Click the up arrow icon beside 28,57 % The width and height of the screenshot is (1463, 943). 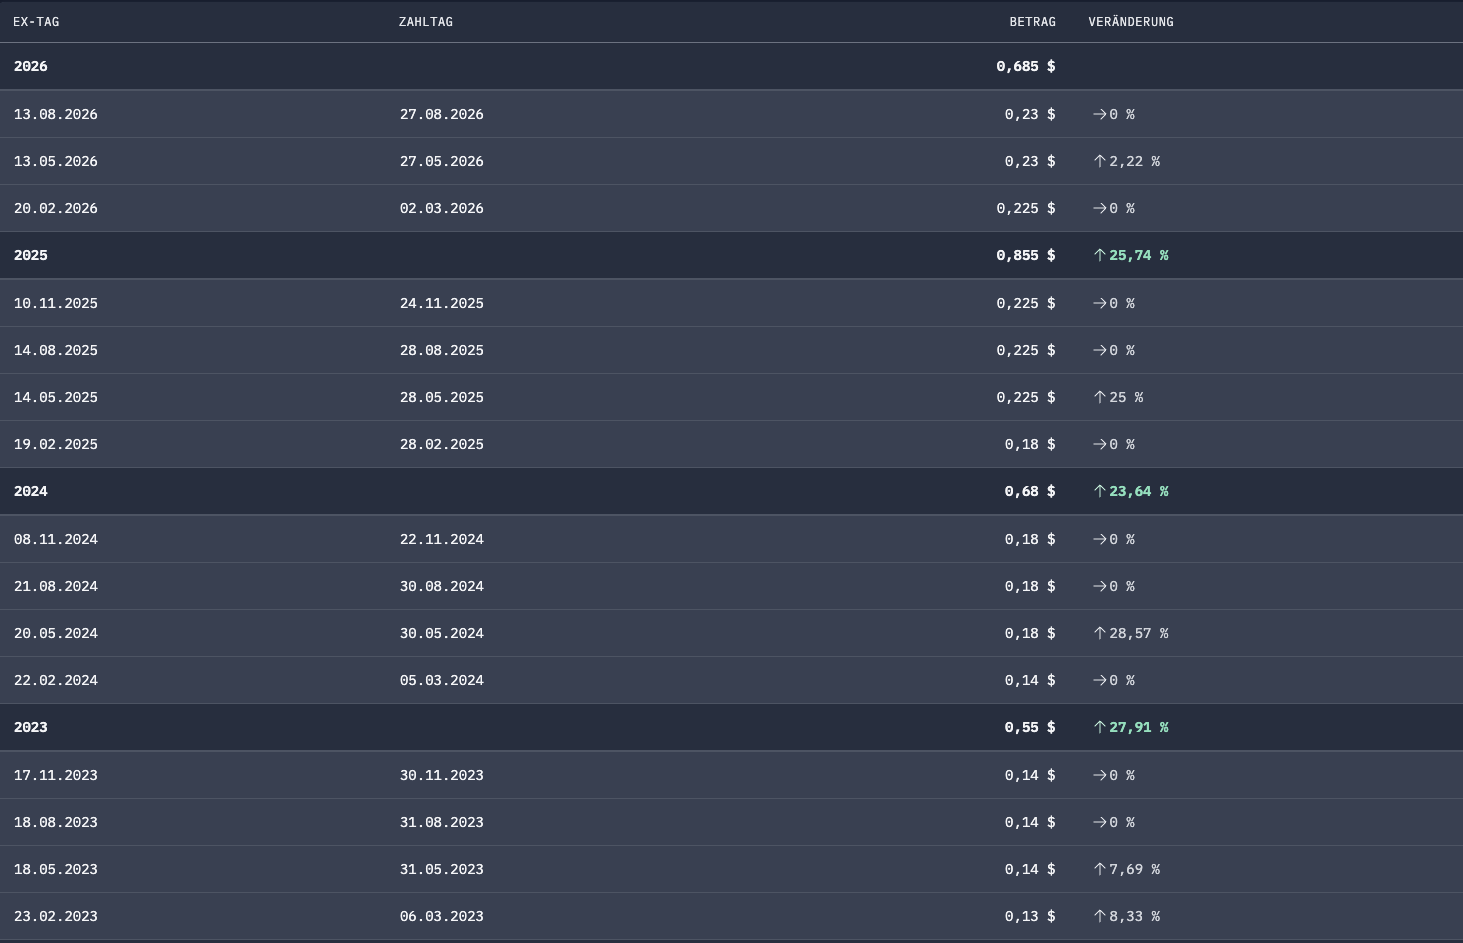point(1099,633)
